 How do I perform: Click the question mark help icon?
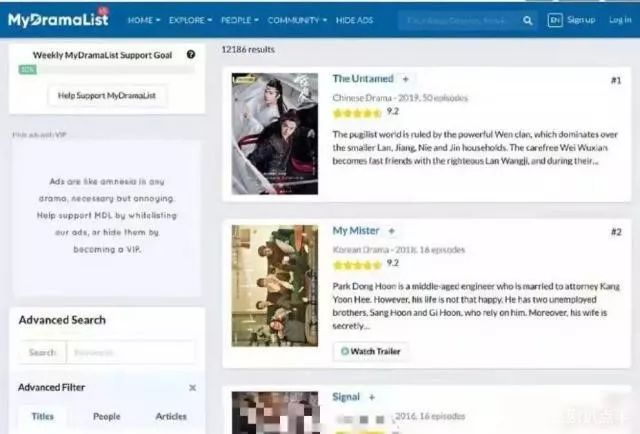point(191,54)
